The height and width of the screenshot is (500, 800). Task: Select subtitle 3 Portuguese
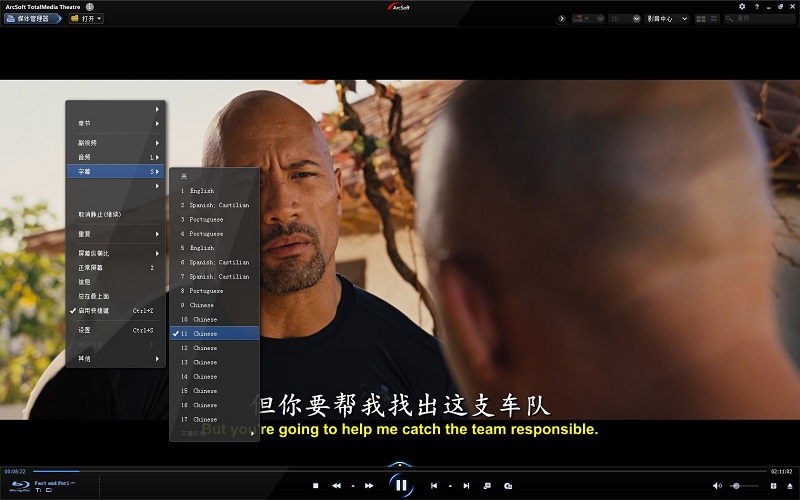214,219
